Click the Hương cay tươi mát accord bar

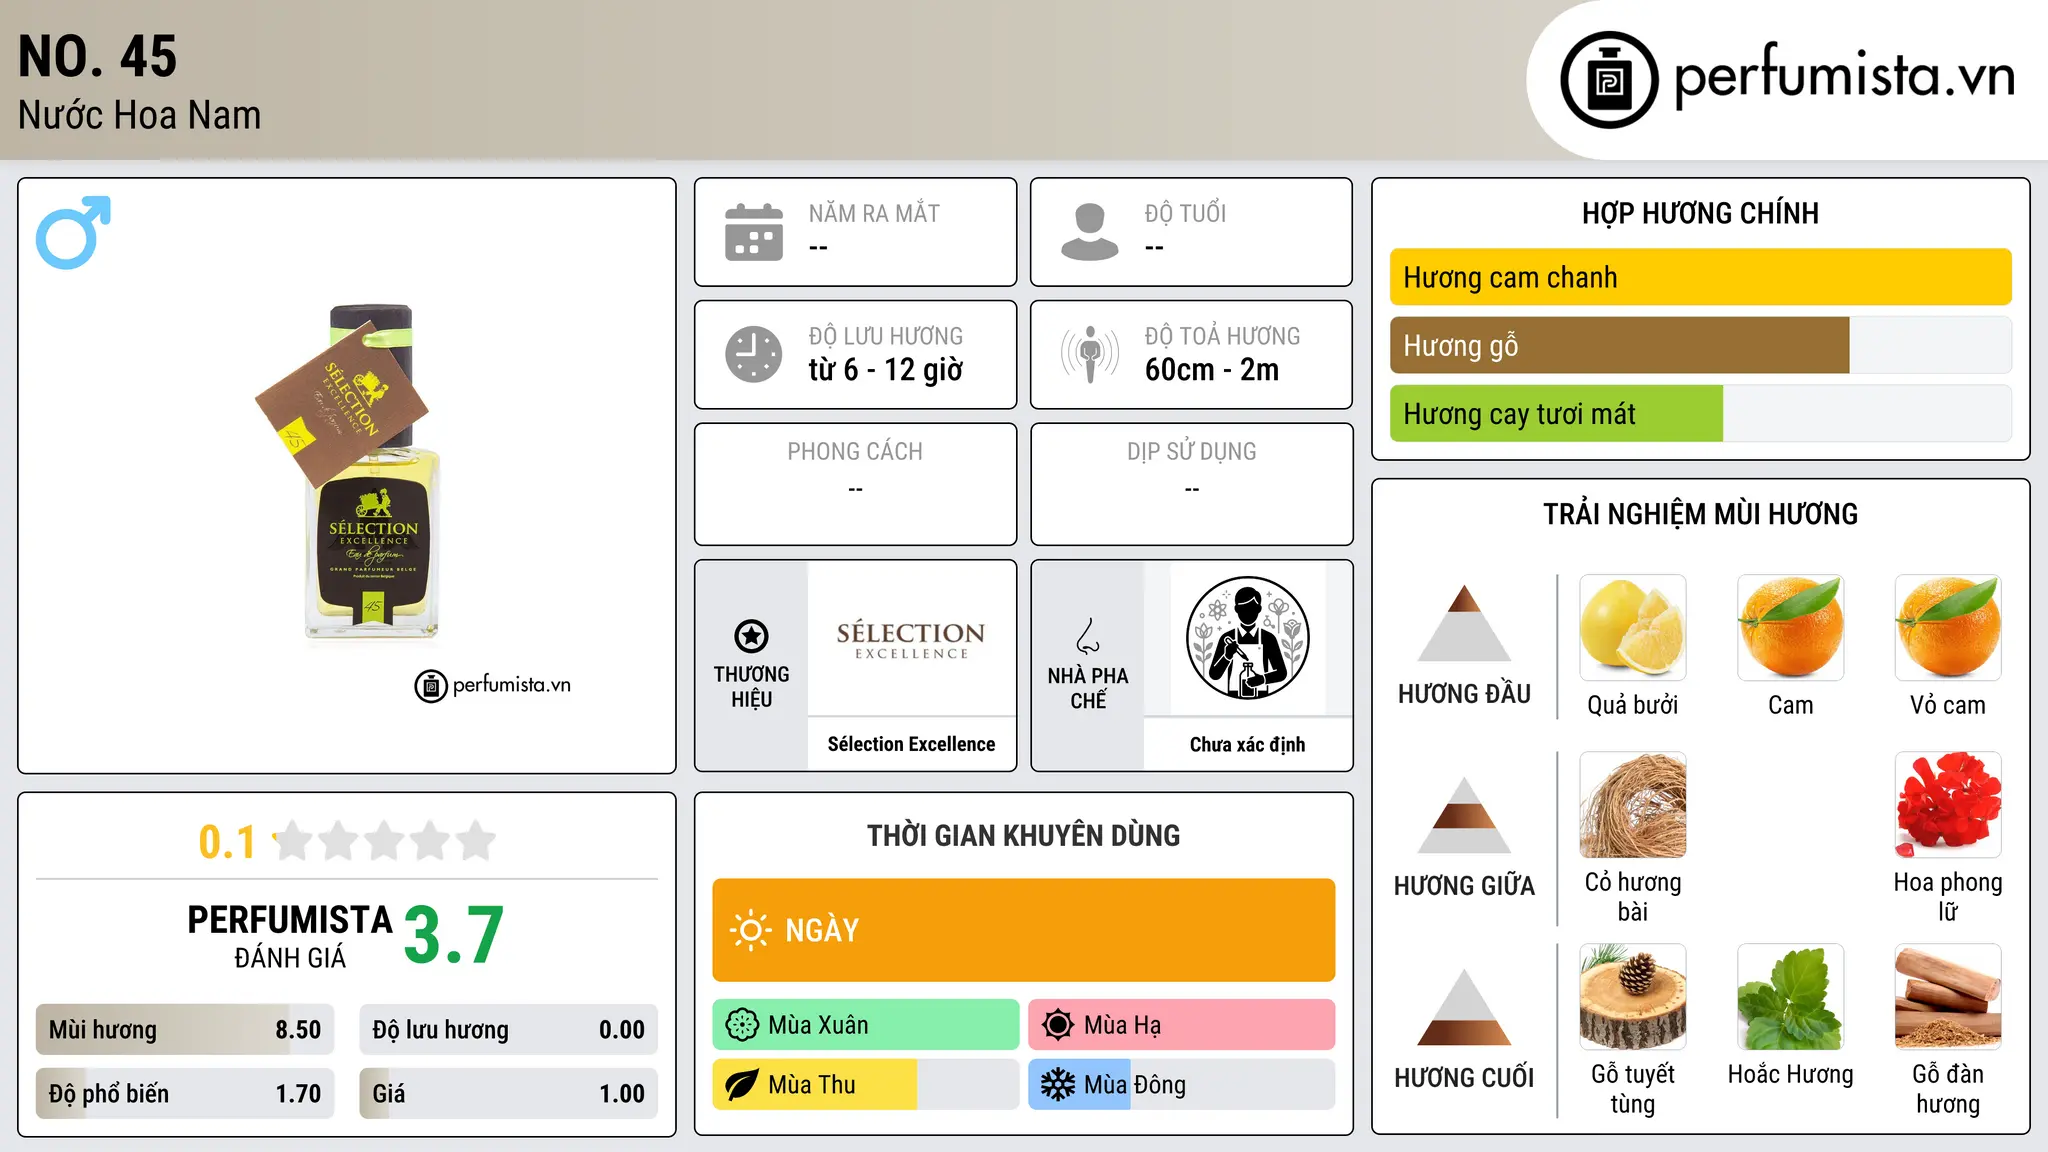pos(1700,413)
